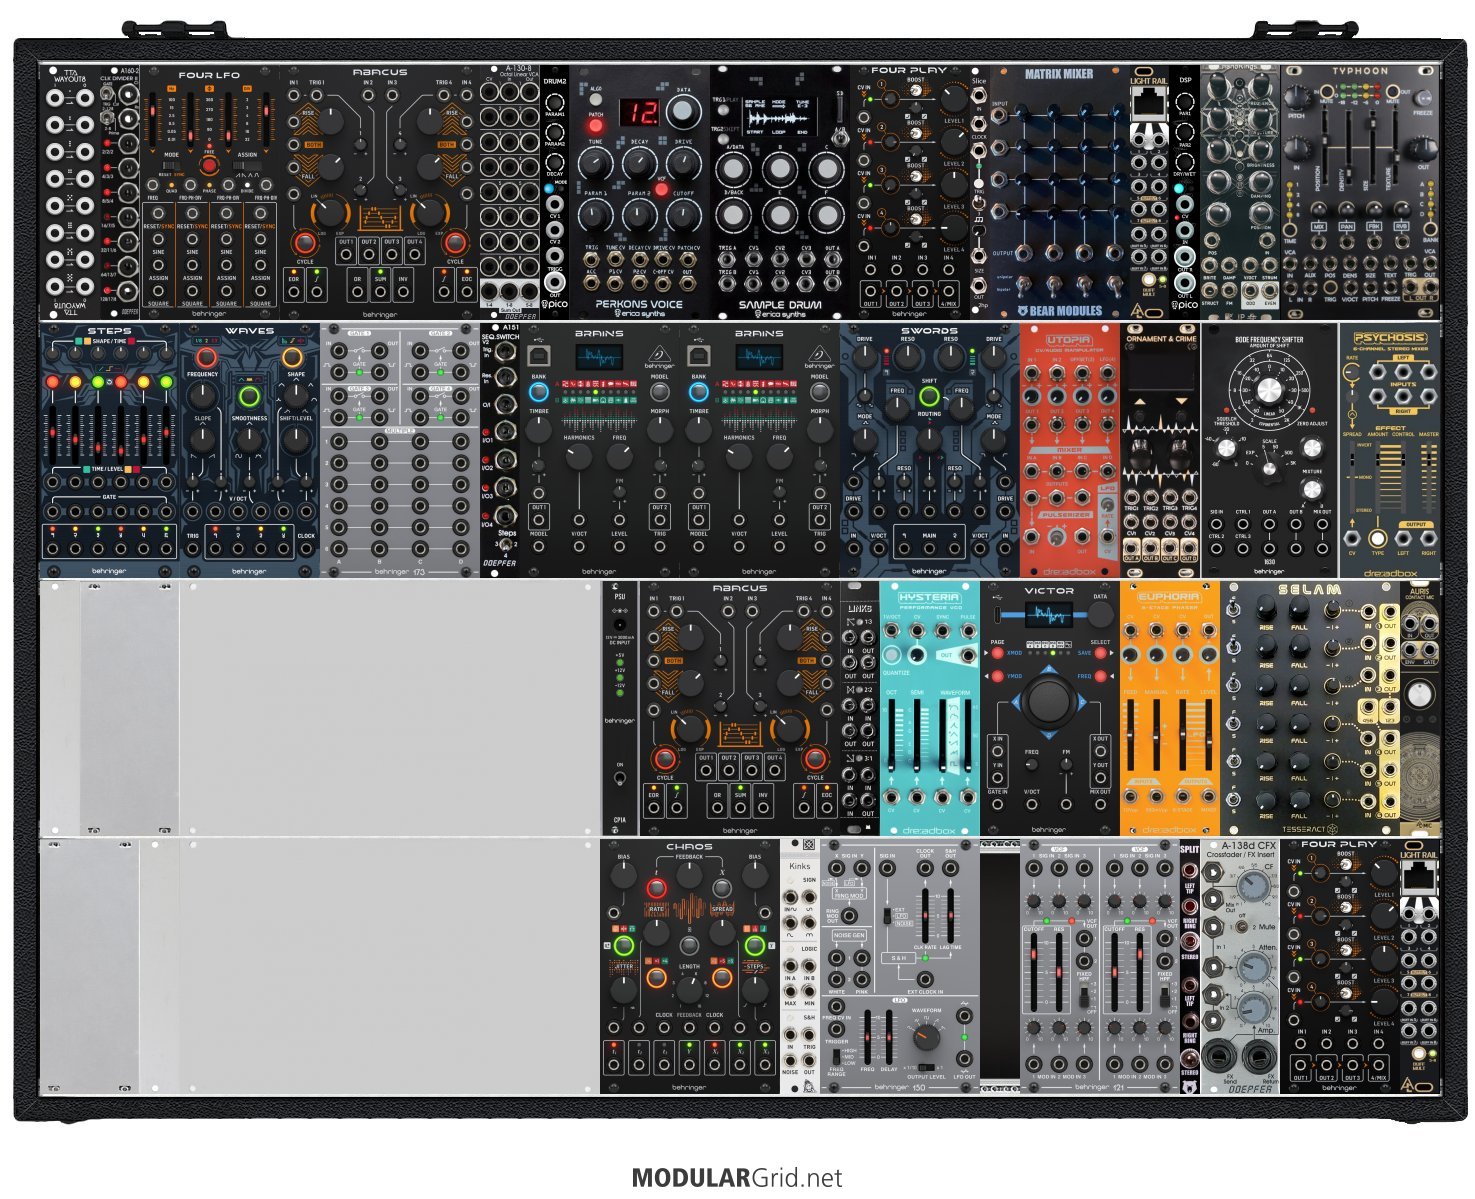Image resolution: width=1475 pixels, height=1199 pixels.
Task: Click the green SMOOTHNESS knob on Waves
Action: pos(249,395)
